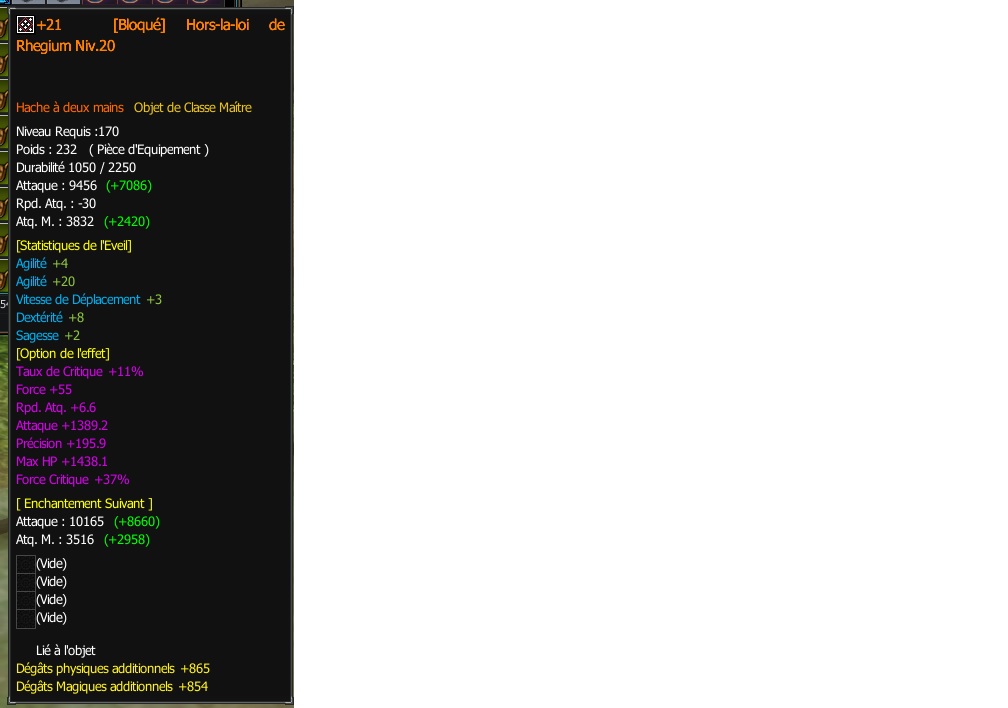Image resolution: width=1008 pixels, height=708 pixels.
Task: Click the 'Dextérité +8' stat
Action: (50, 318)
